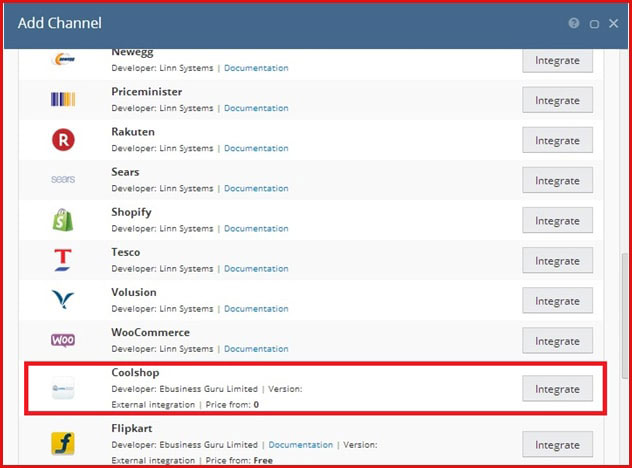
Task: Select the Flipkart channel name
Action: click(132, 428)
